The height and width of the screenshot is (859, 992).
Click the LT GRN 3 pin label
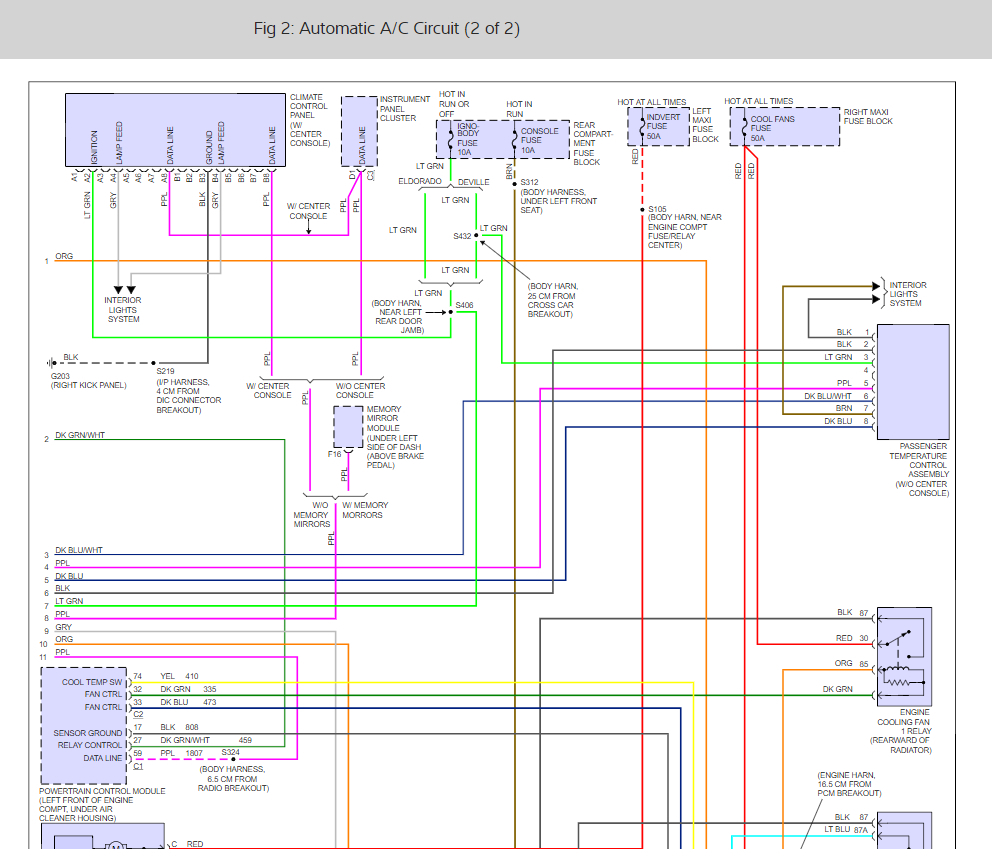[846, 357]
